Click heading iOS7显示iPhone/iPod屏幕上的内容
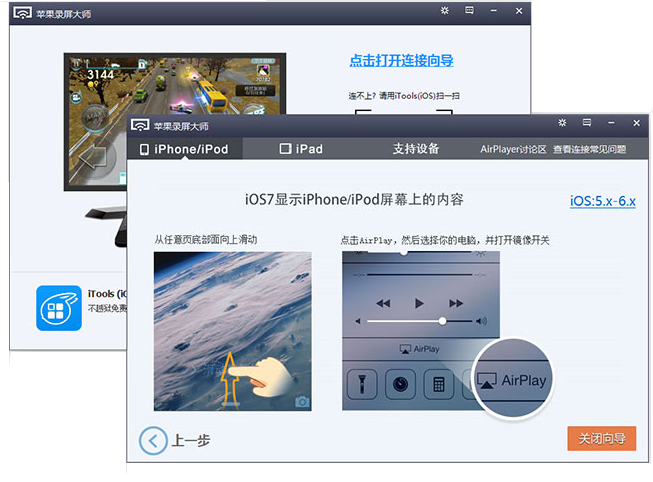 point(354,200)
